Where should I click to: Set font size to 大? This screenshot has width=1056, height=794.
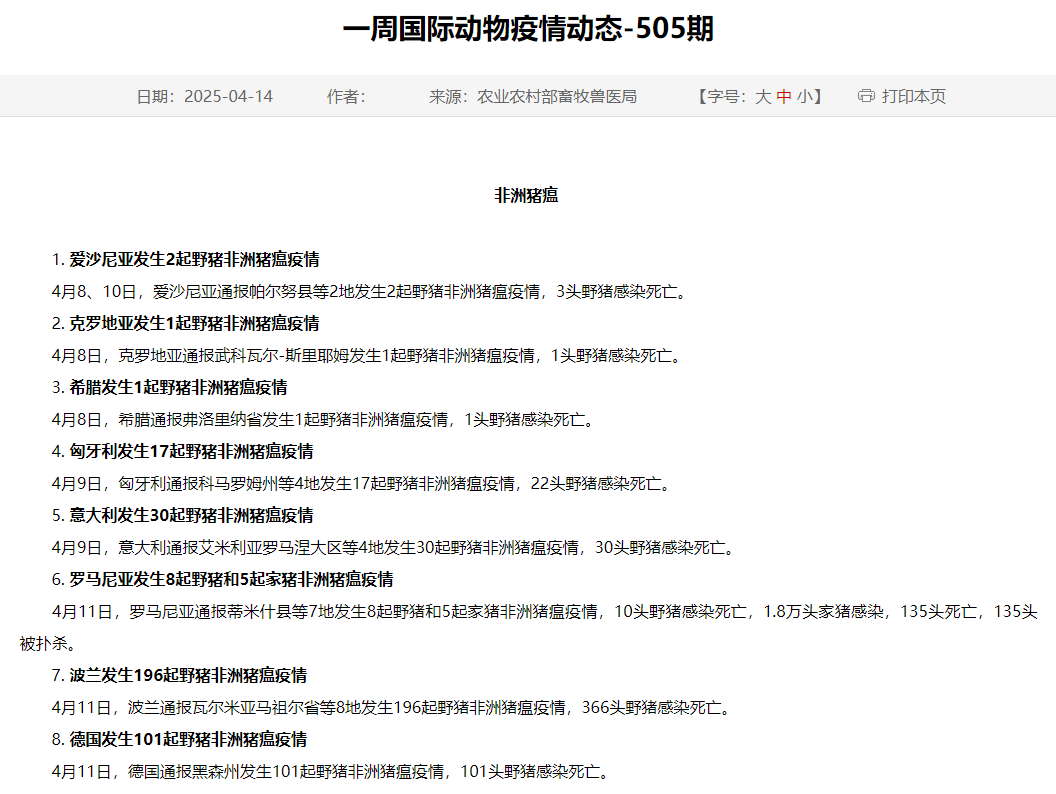click(762, 96)
